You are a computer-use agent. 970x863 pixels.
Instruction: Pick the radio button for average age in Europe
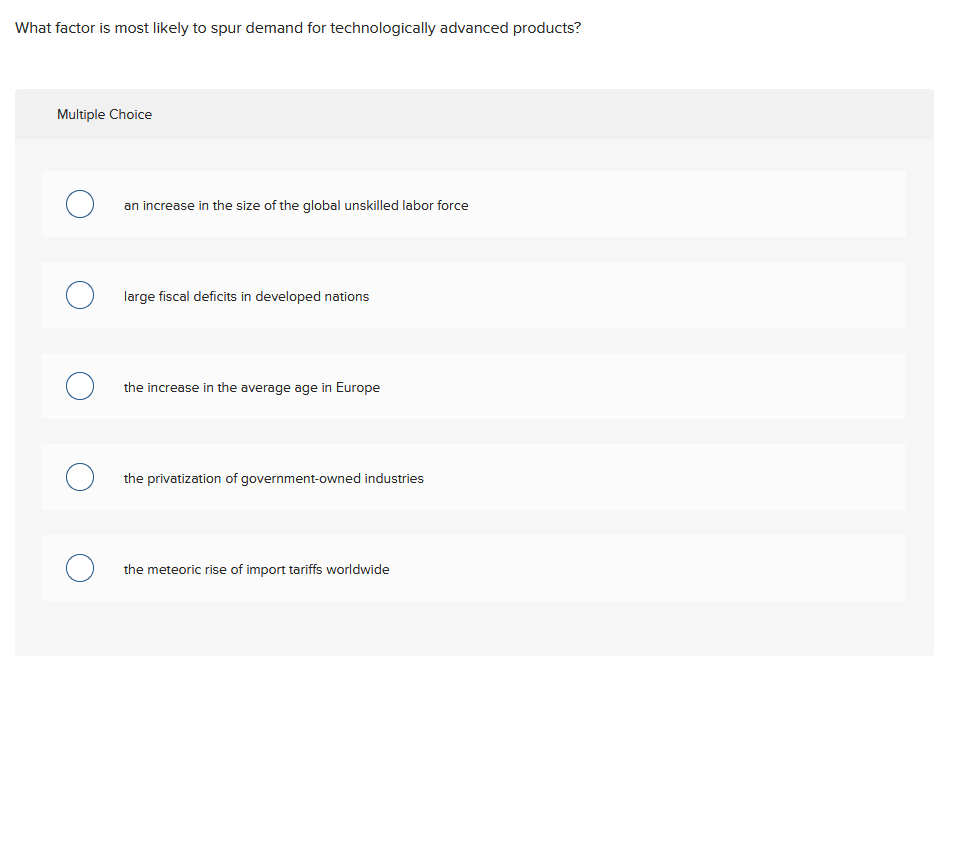pos(80,387)
